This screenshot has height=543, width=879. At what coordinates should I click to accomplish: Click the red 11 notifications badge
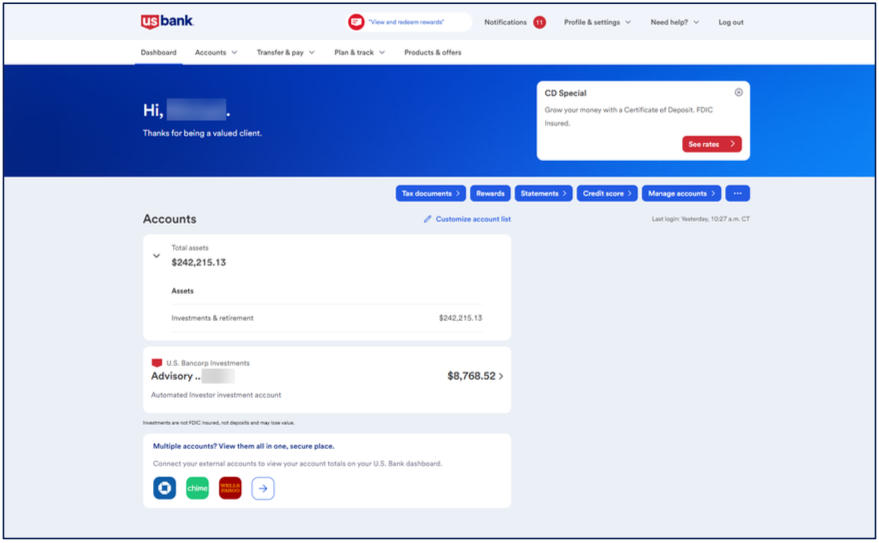539,22
